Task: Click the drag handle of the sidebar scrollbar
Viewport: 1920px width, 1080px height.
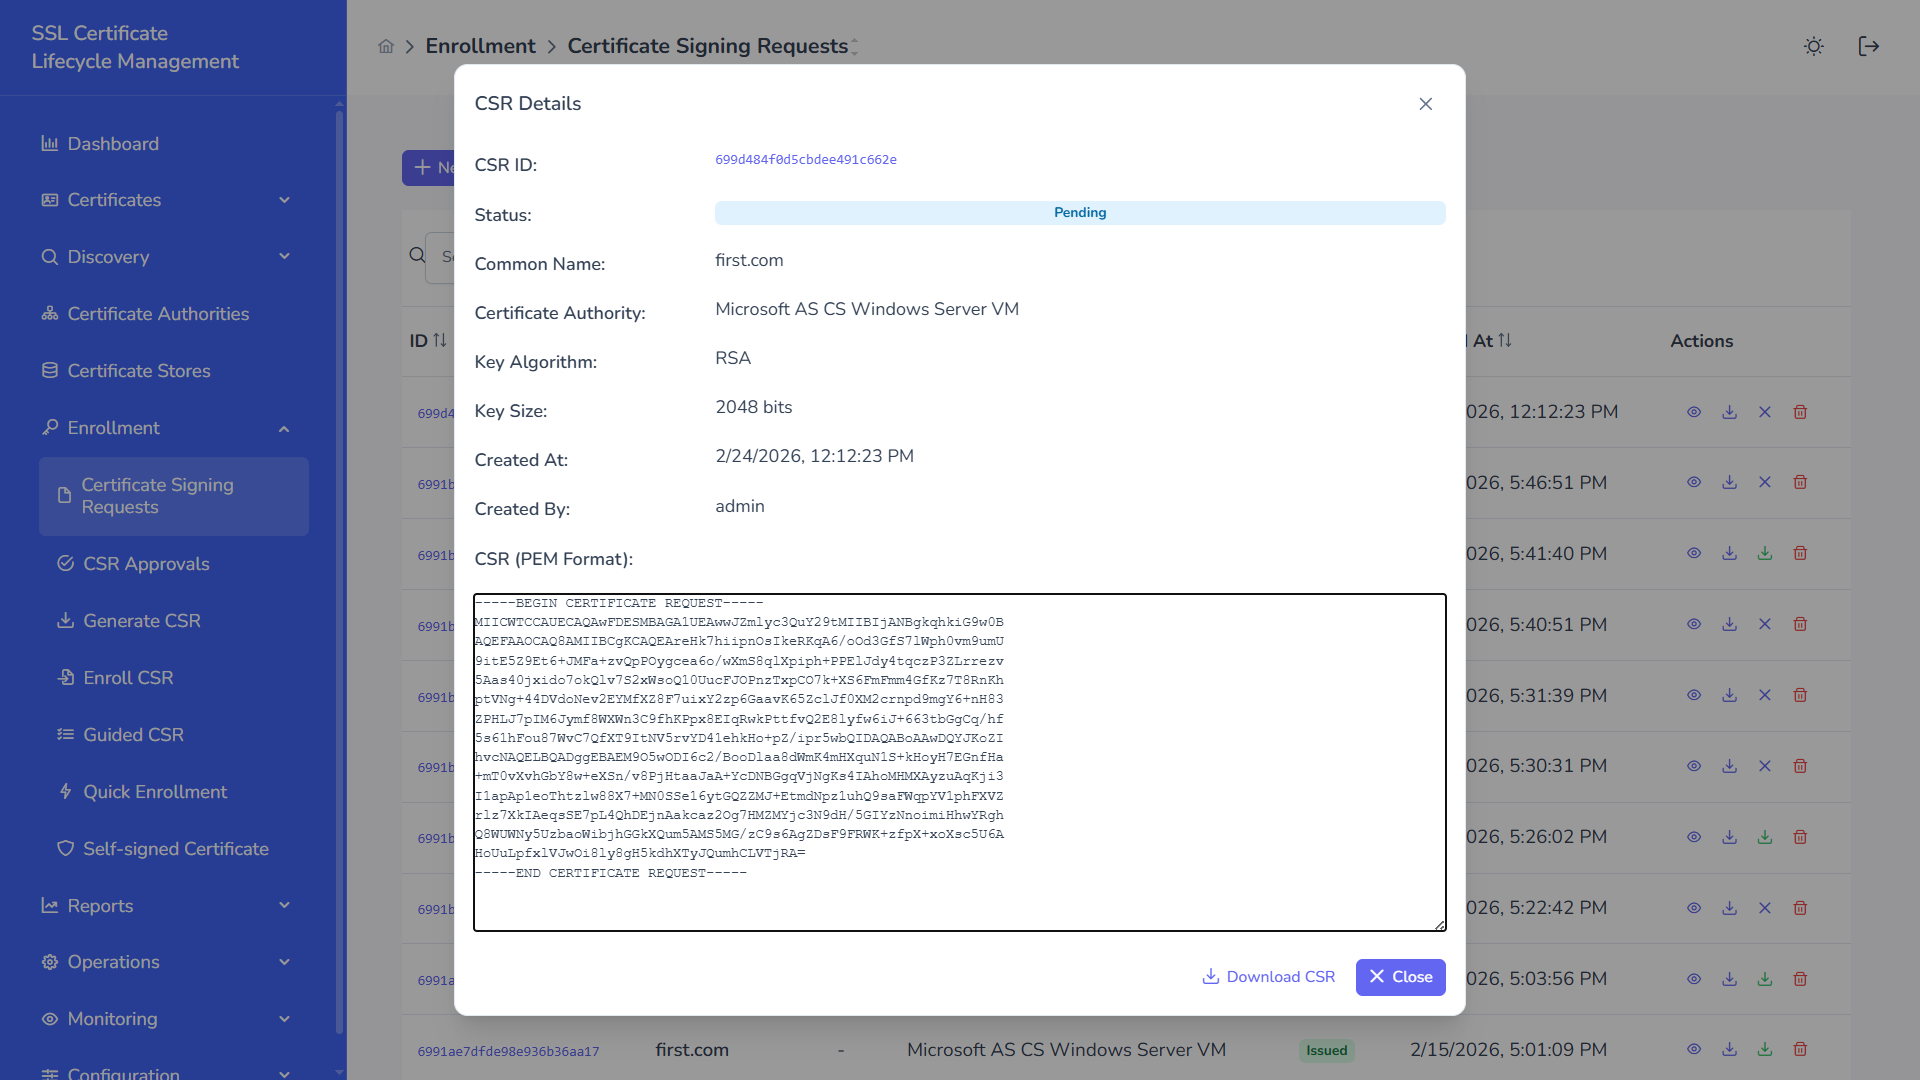Action: pyautogui.click(x=340, y=570)
